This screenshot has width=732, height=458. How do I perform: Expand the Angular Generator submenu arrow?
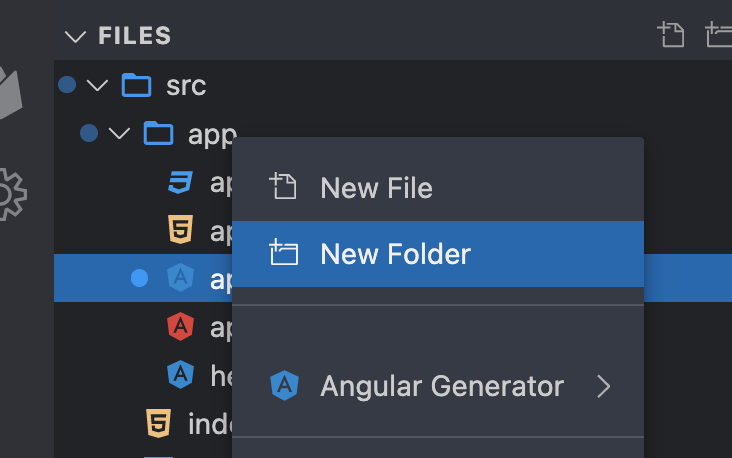point(604,387)
